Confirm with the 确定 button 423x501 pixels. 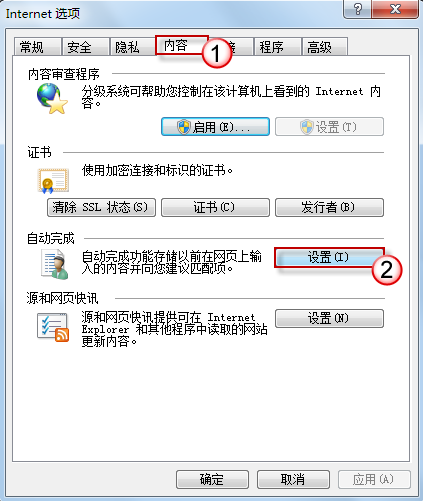(212, 480)
